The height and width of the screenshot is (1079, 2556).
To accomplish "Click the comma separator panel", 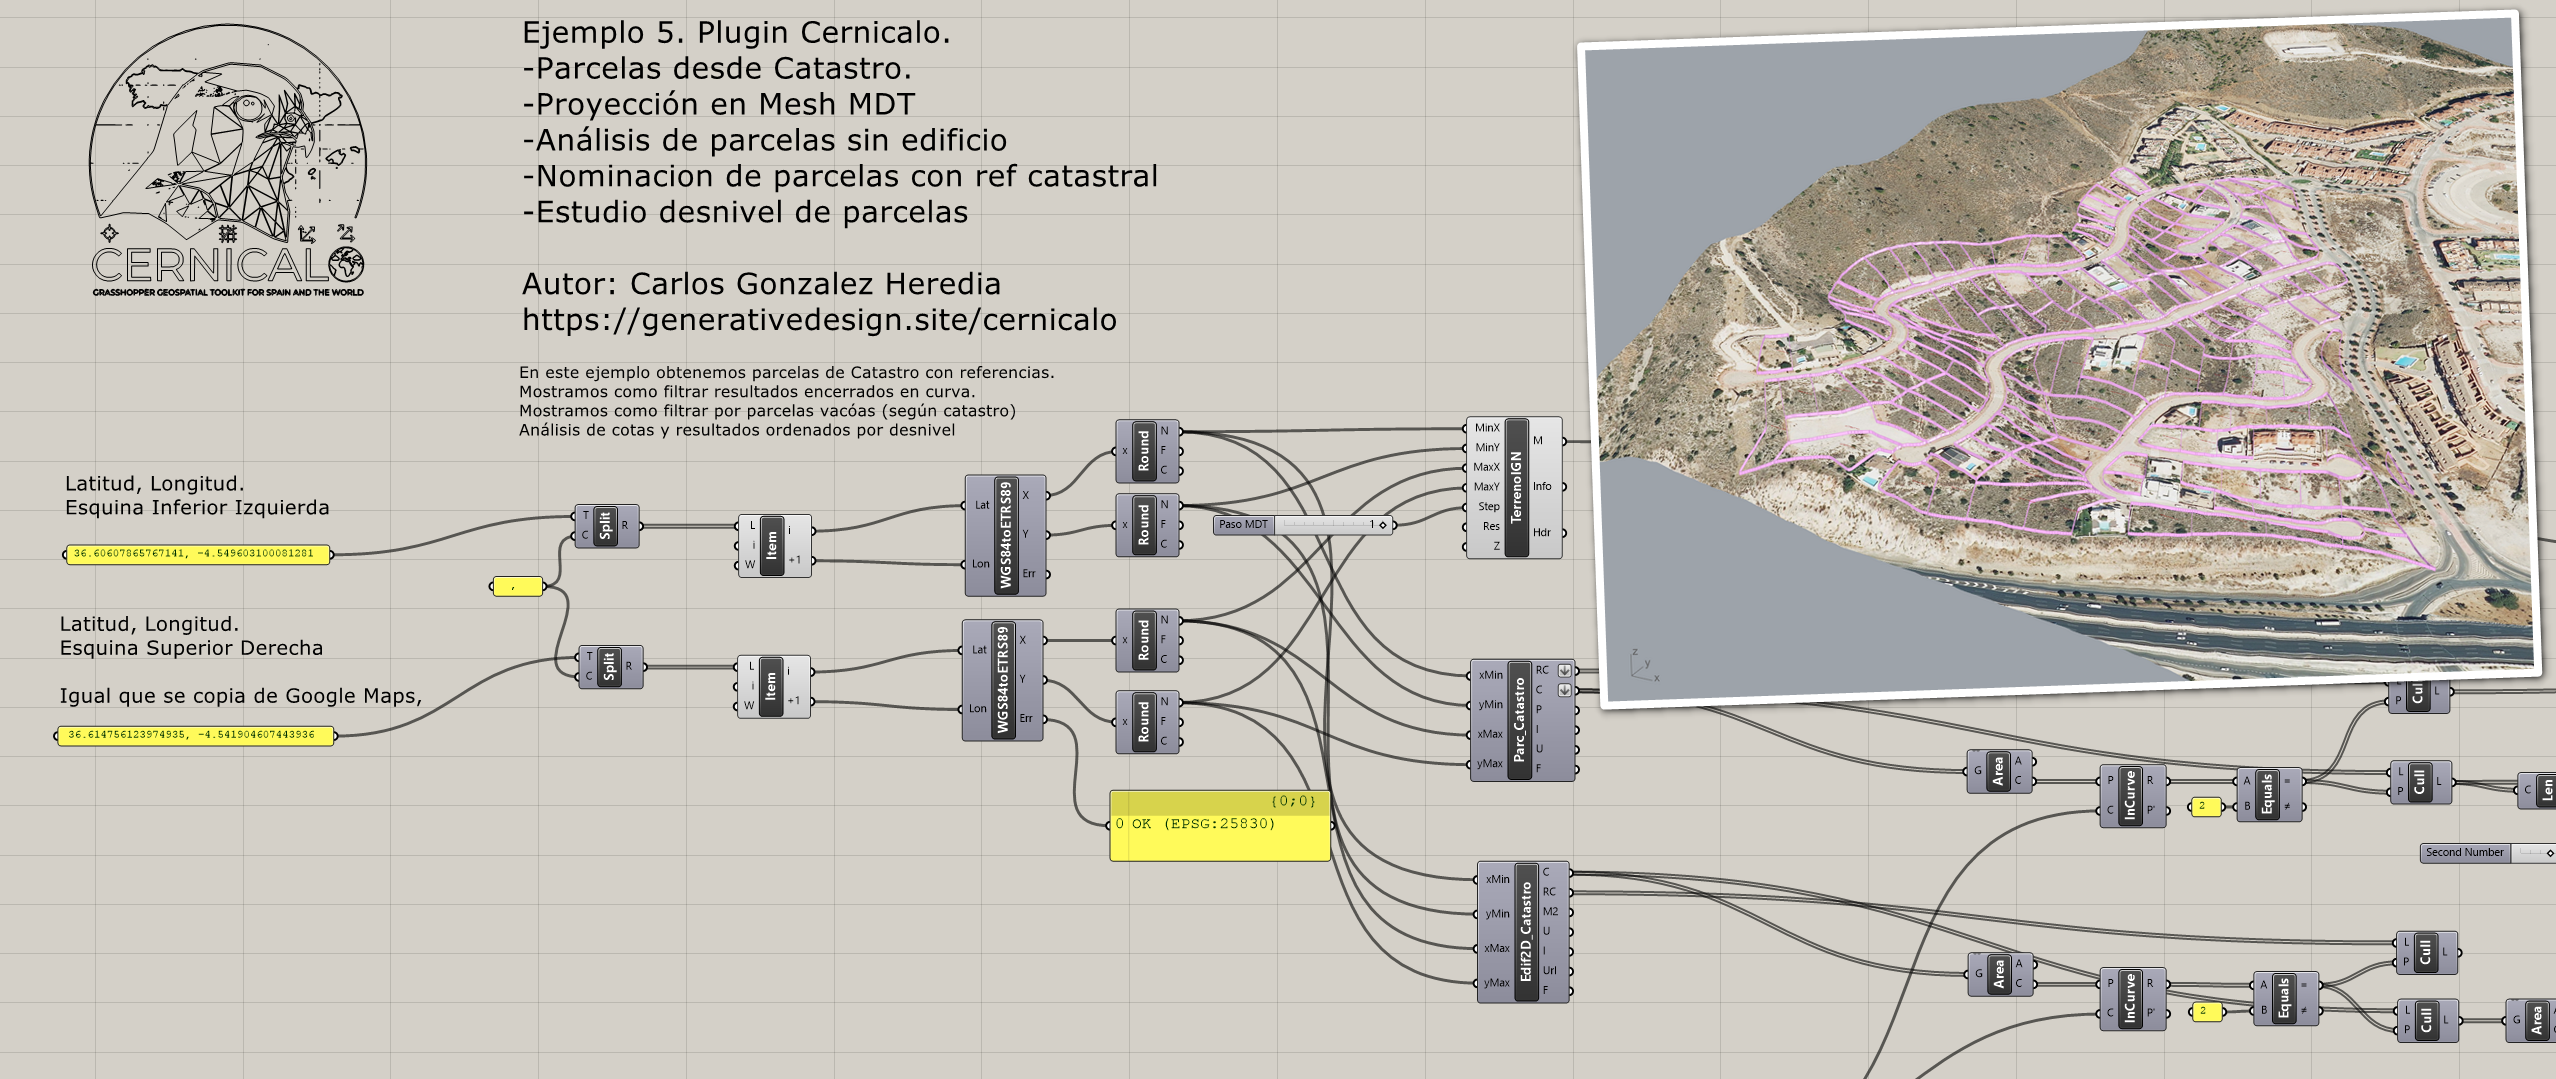I will coord(517,587).
